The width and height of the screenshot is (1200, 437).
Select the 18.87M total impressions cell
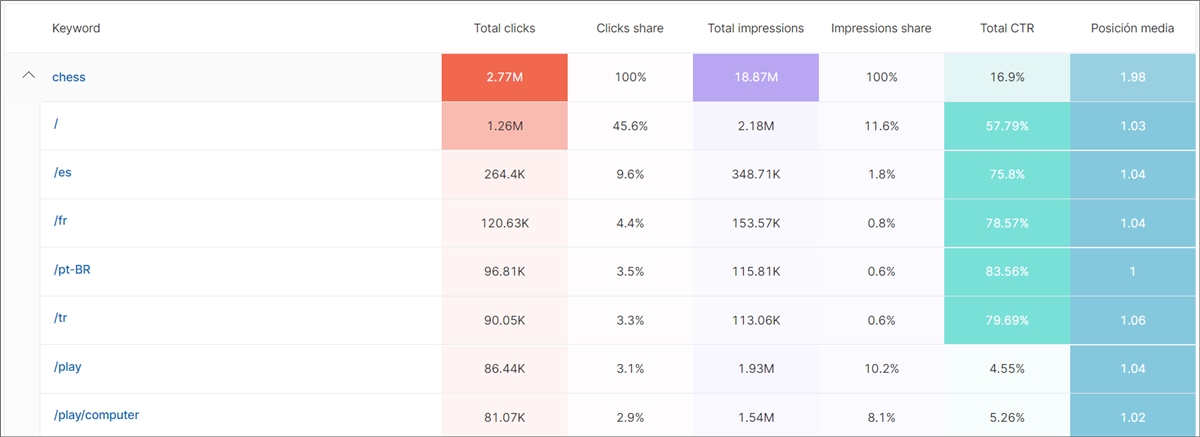coord(755,77)
